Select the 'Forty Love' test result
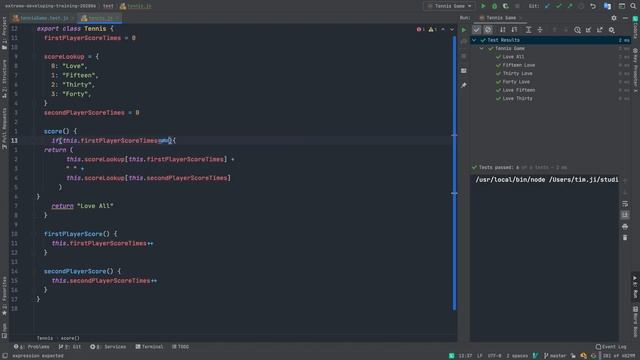This screenshot has height=360, width=640. tap(516, 82)
